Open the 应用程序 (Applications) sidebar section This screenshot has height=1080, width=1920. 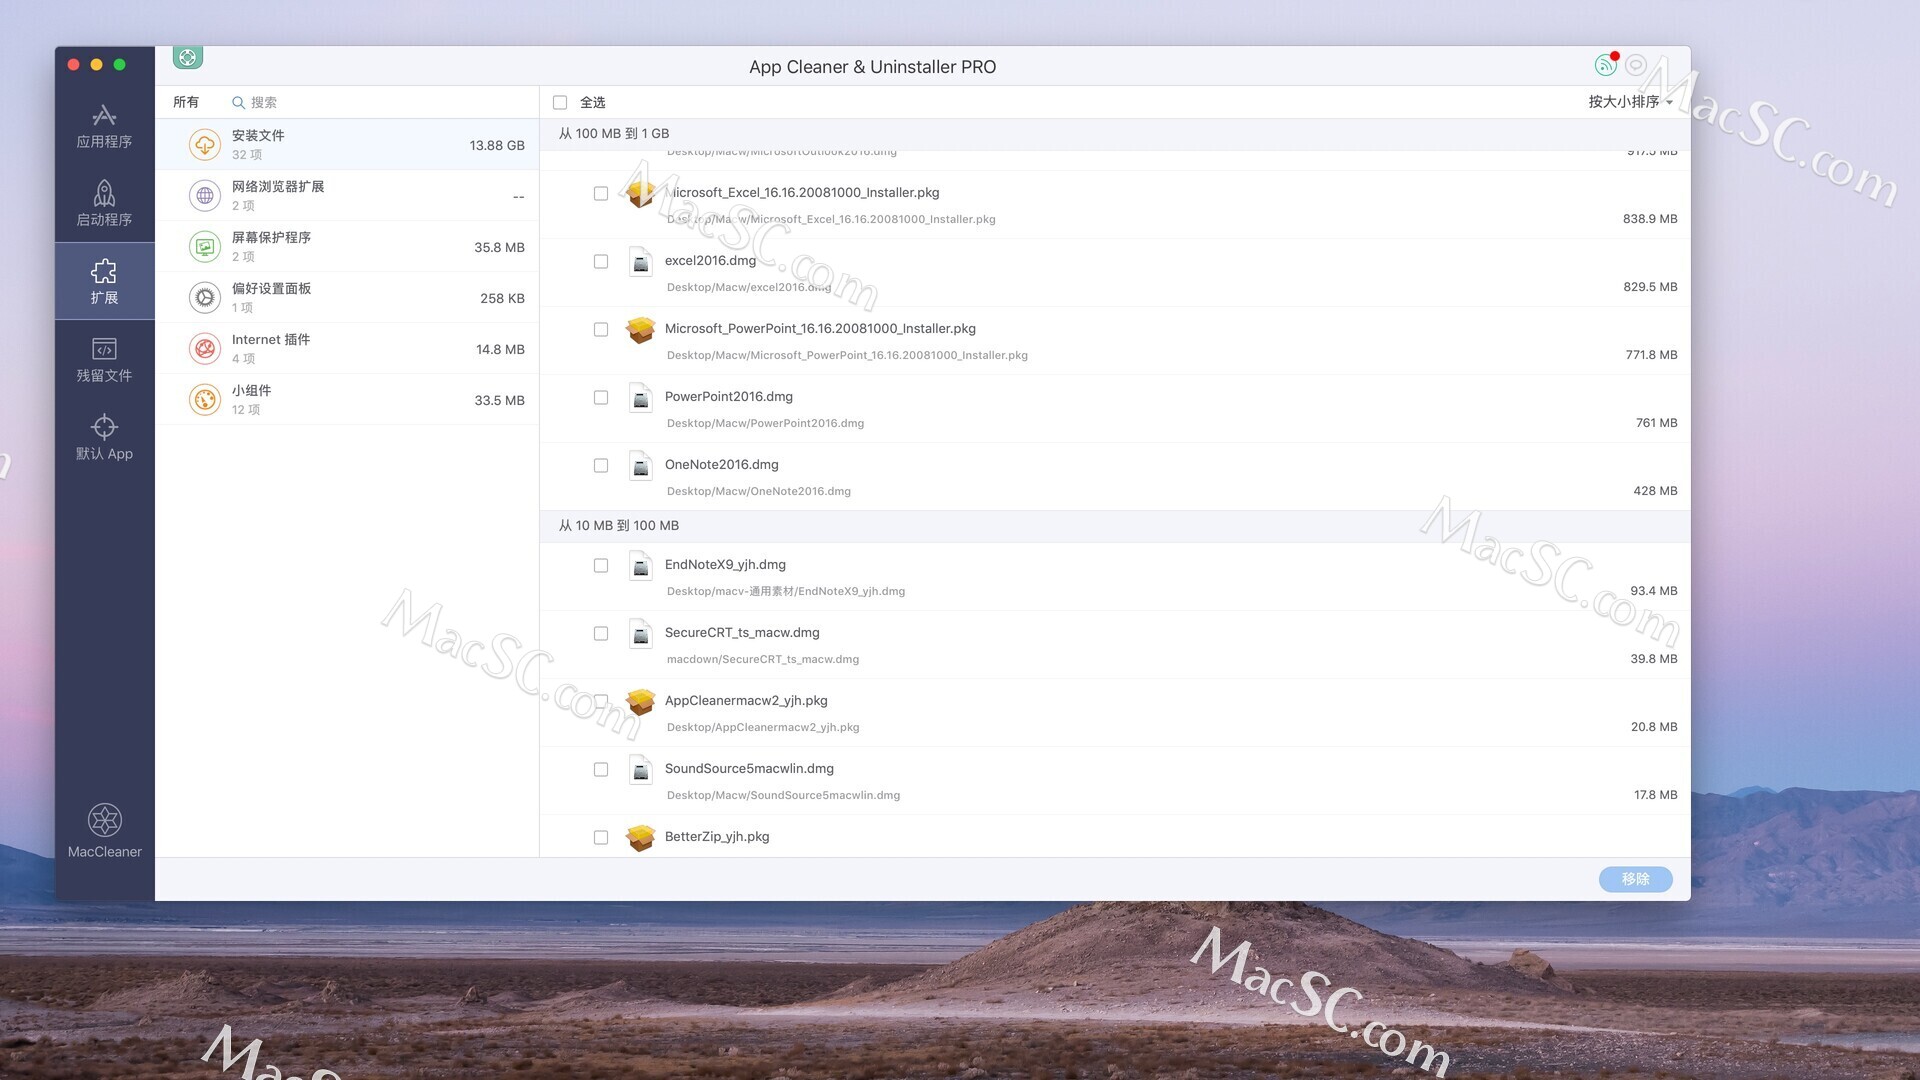point(104,126)
